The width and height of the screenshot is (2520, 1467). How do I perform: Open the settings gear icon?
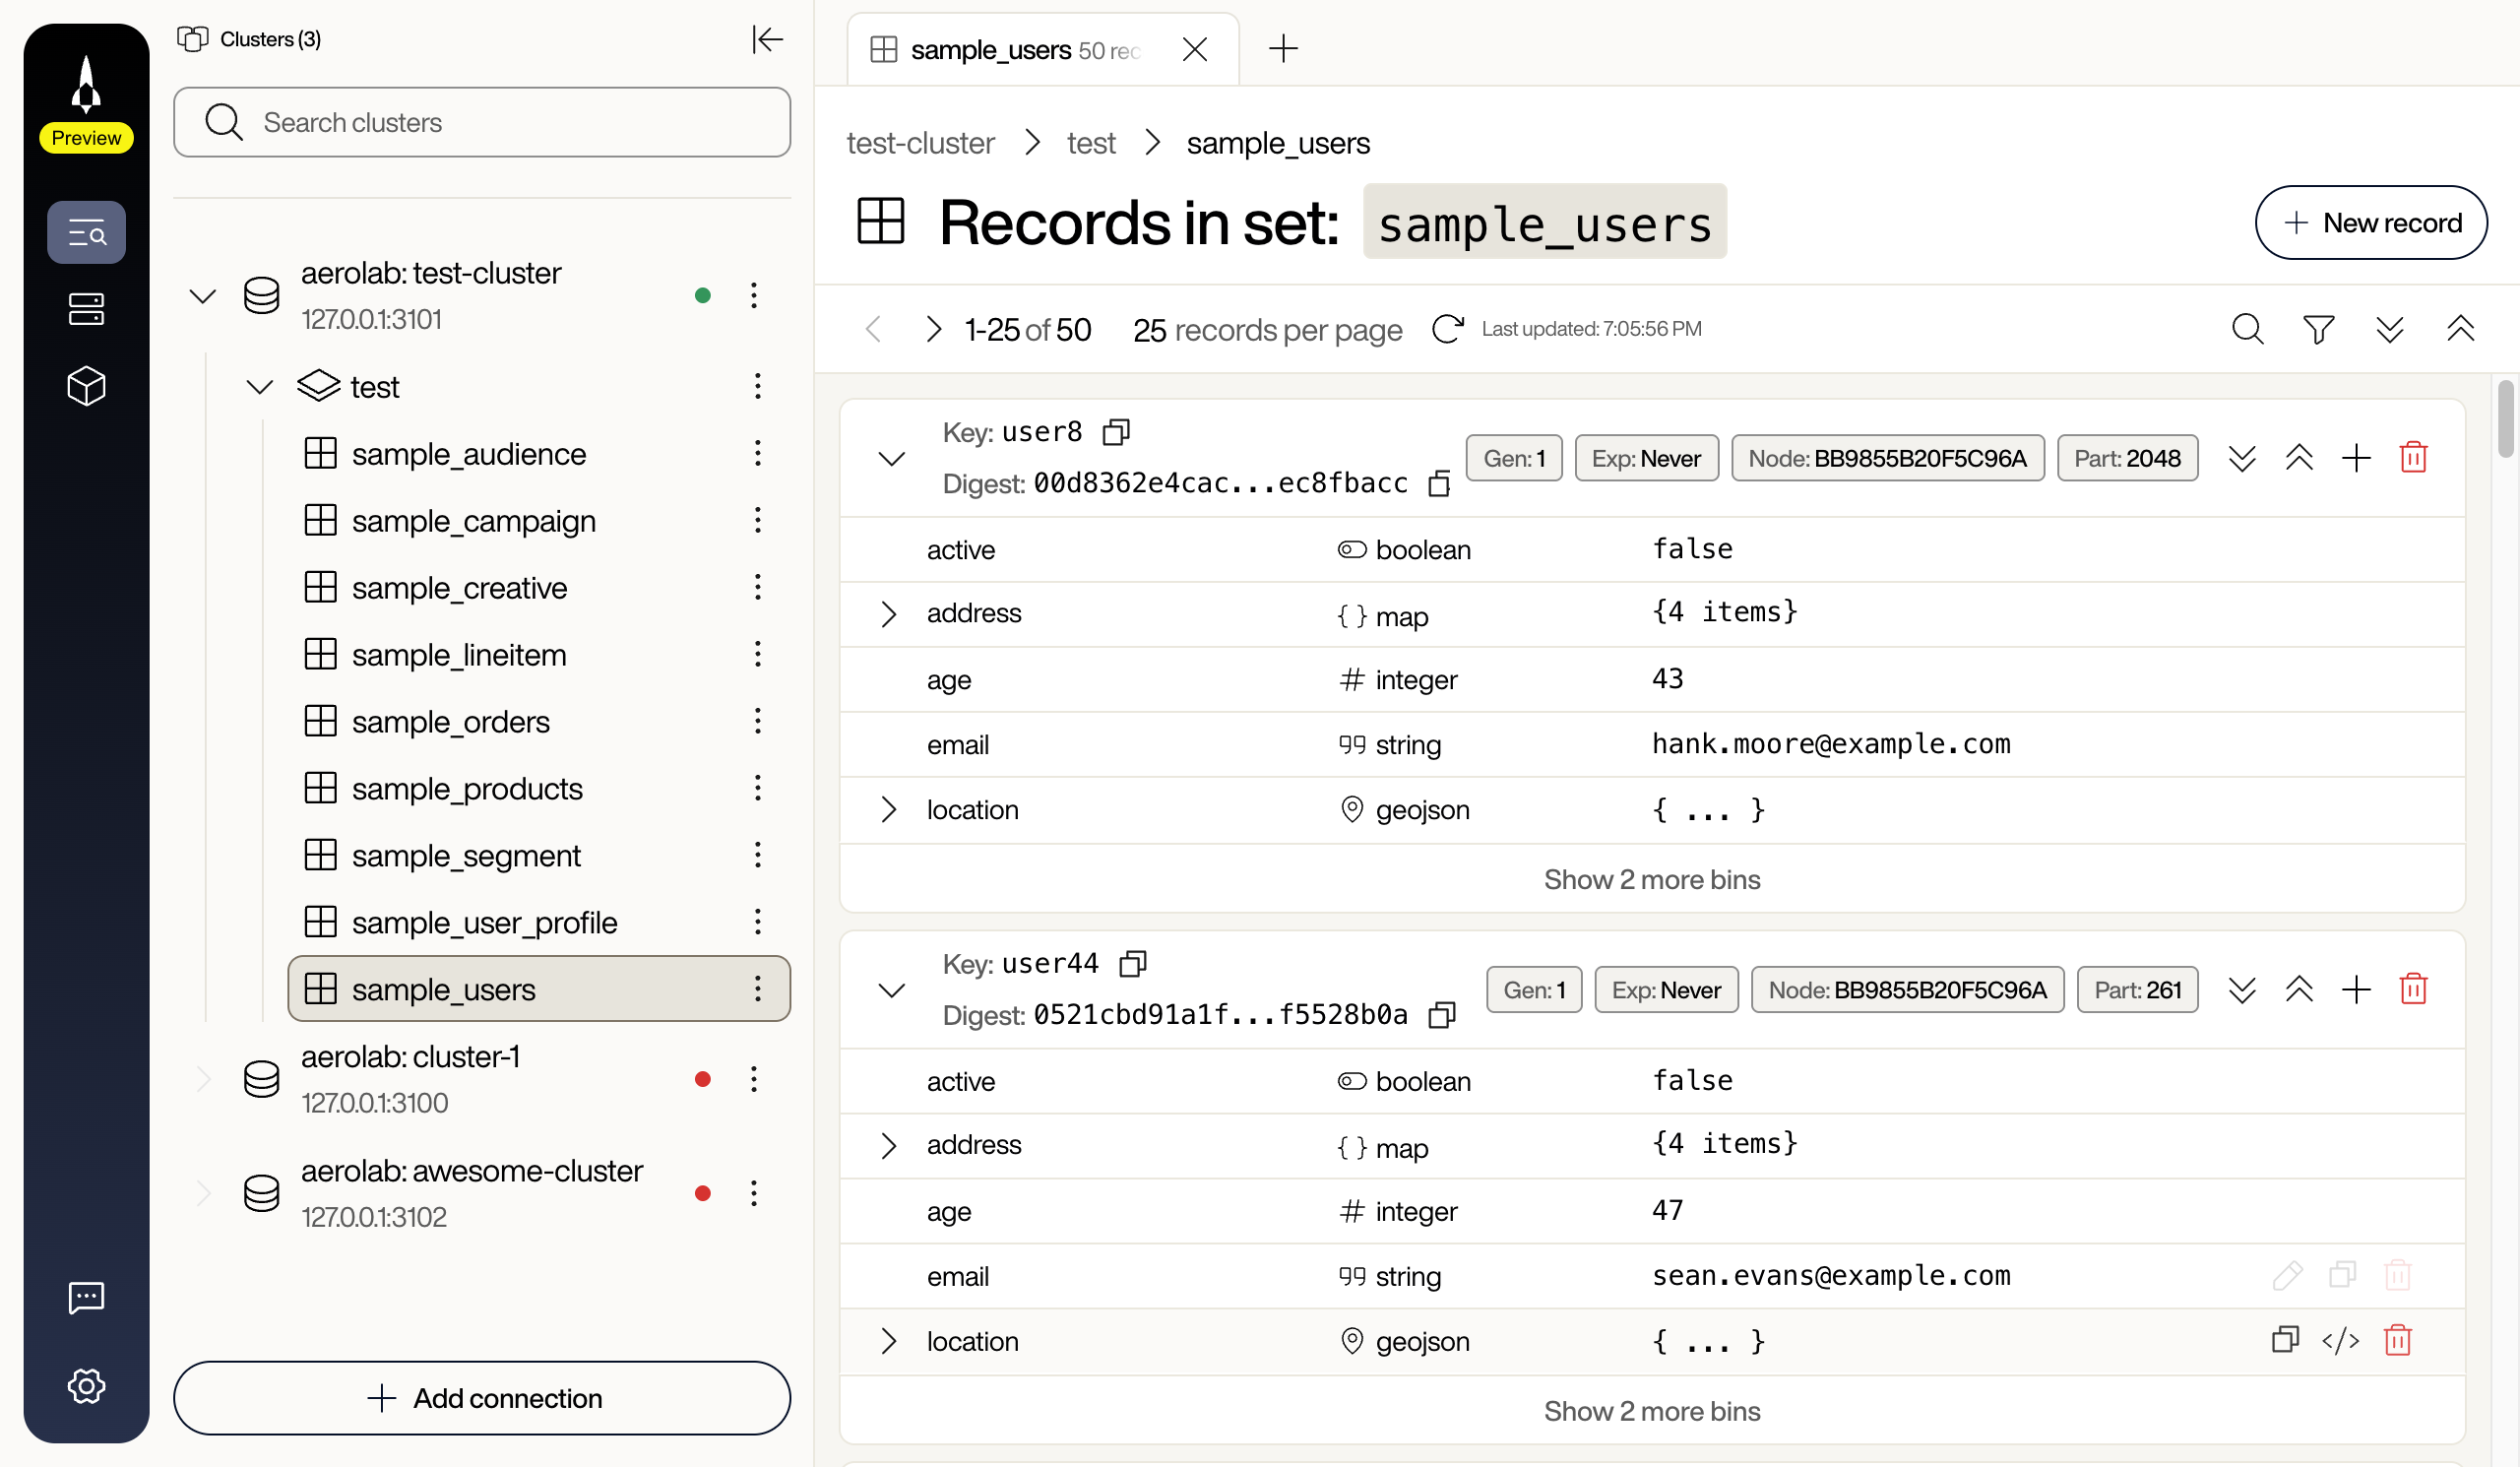coord(86,1386)
